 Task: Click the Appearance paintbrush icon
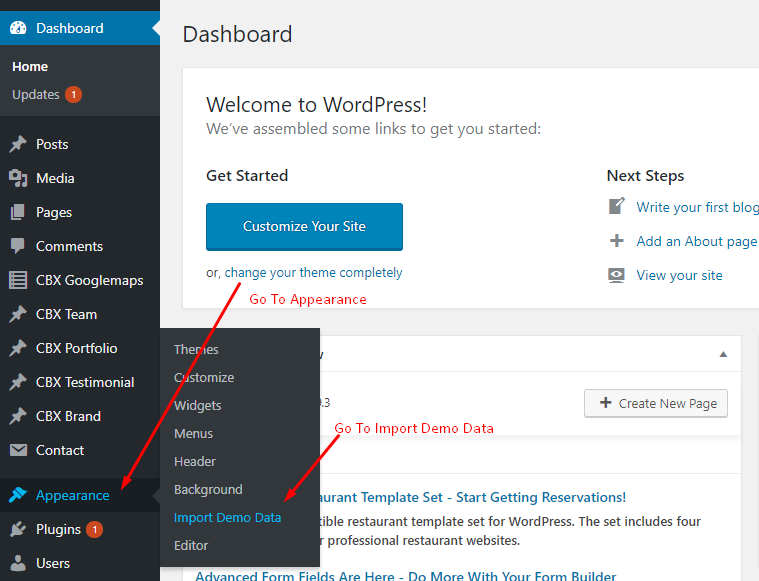[x=18, y=495]
